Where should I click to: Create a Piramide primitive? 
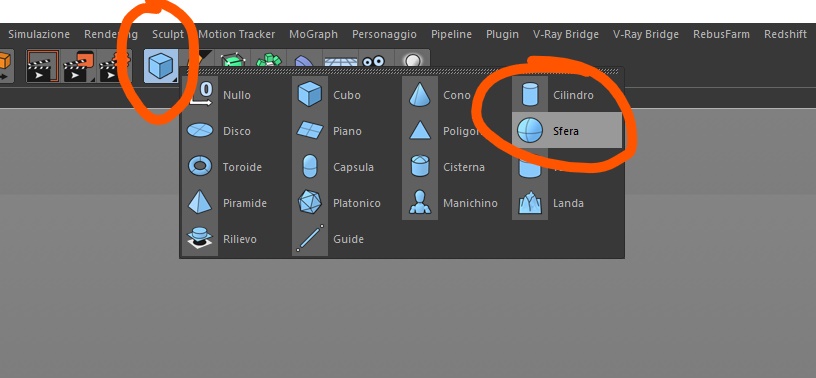click(x=235, y=203)
